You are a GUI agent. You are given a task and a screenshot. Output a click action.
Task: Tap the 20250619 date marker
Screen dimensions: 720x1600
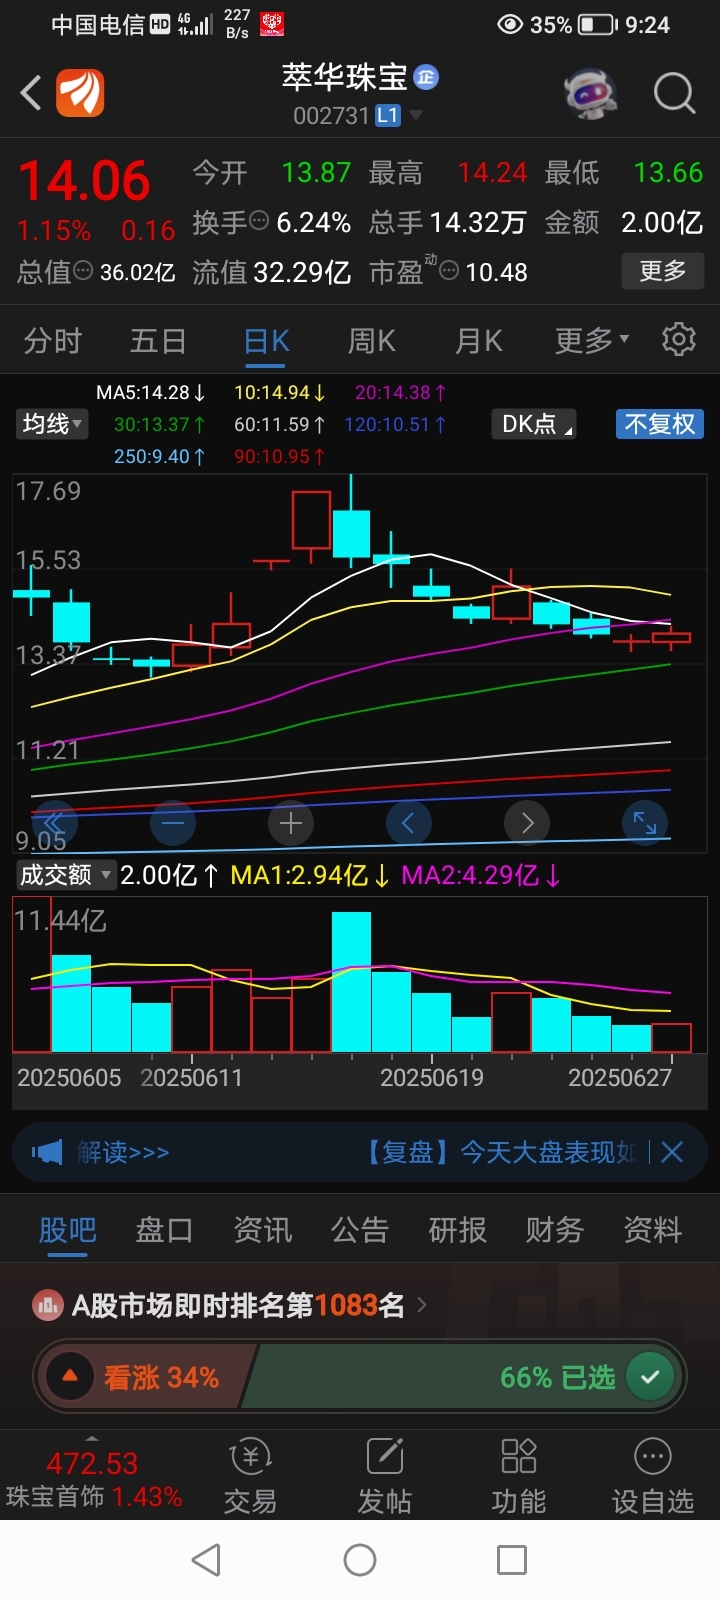click(x=432, y=1078)
